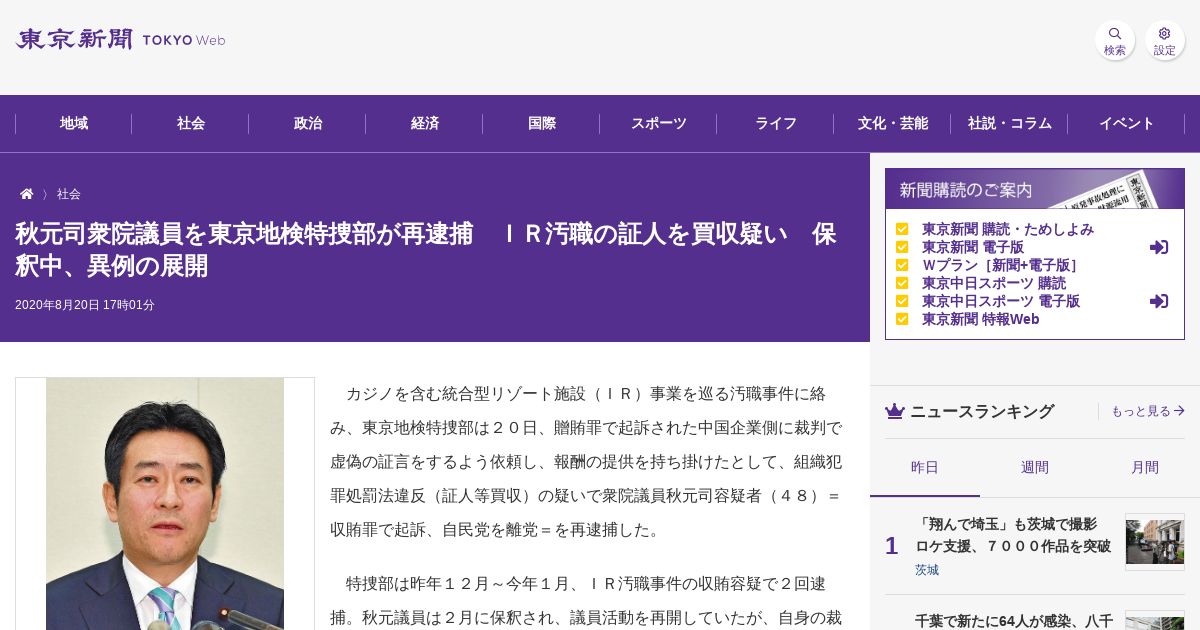Click checkmark icon beside Wプラン［新聞+電子版］

(x=902, y=265)
